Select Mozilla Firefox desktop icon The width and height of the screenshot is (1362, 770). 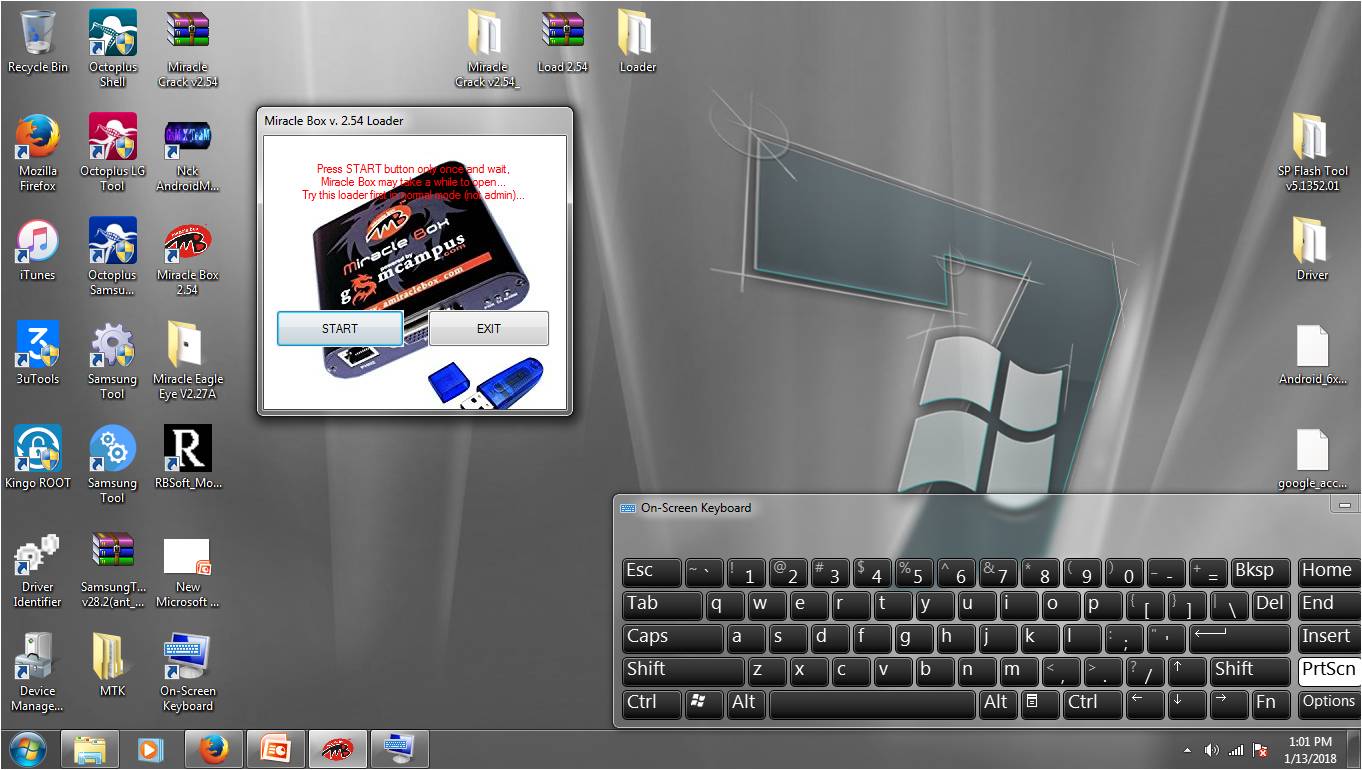coord(38,152)
